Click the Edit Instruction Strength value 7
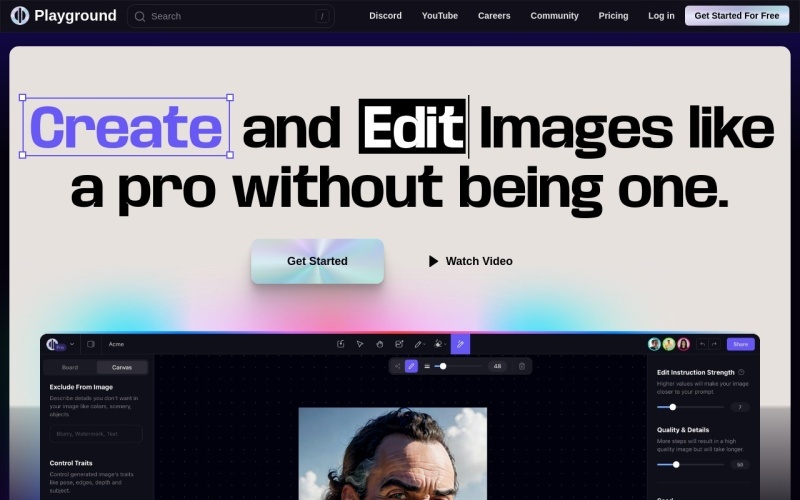This screenshot has height=500, width=800. [x=740, y=407]
